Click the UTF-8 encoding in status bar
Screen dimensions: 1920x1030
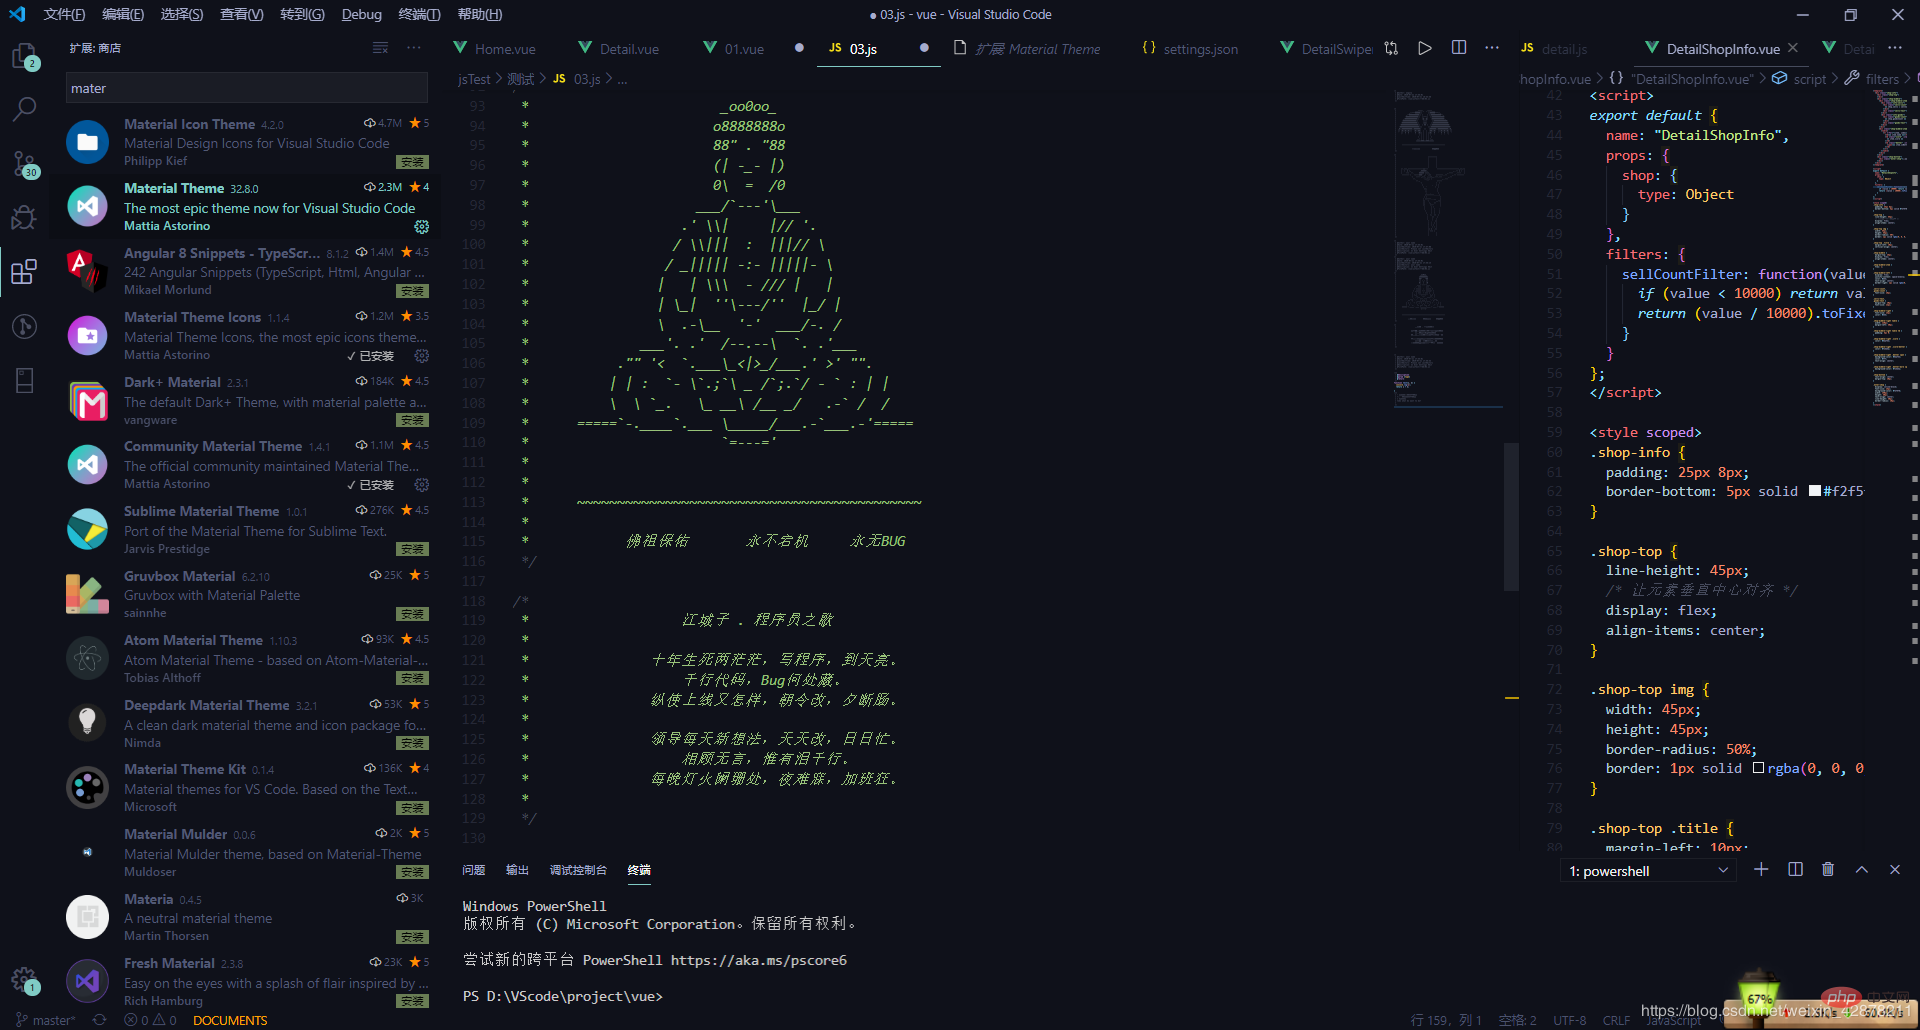click(1569, 1020)
